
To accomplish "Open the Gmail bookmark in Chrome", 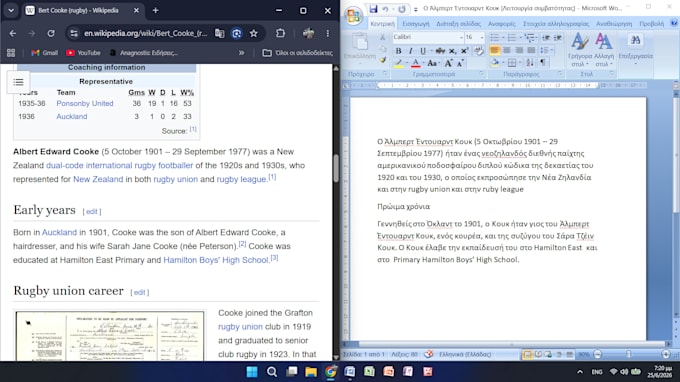I will pyautogui.click(x=45, y=53).
